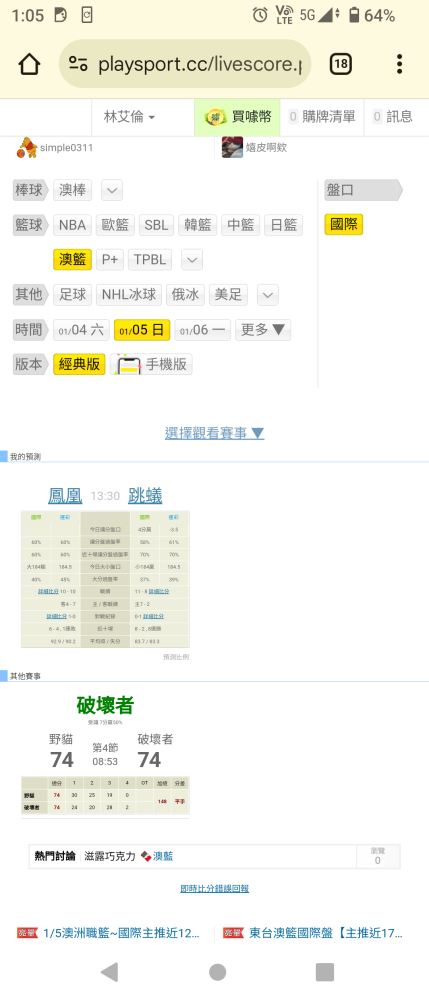Image resolution: width=429 pixels, height=1000 pixels.
Task: Tap the Android recent apps square
Action: [x=324, y=972]
